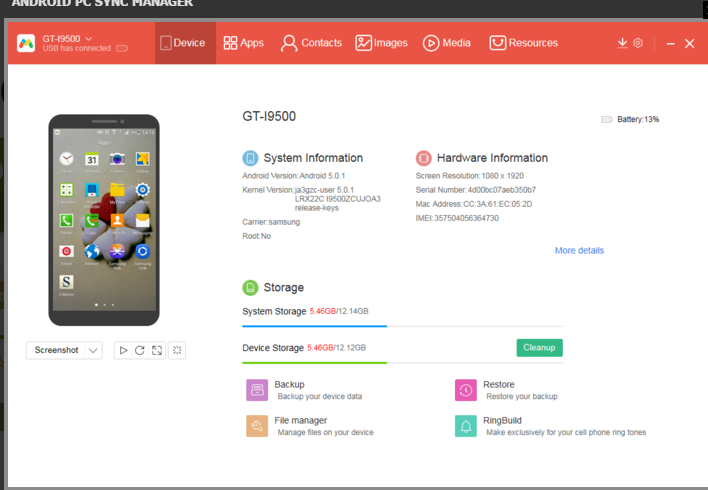Go to the Images tab

[382, 43]
